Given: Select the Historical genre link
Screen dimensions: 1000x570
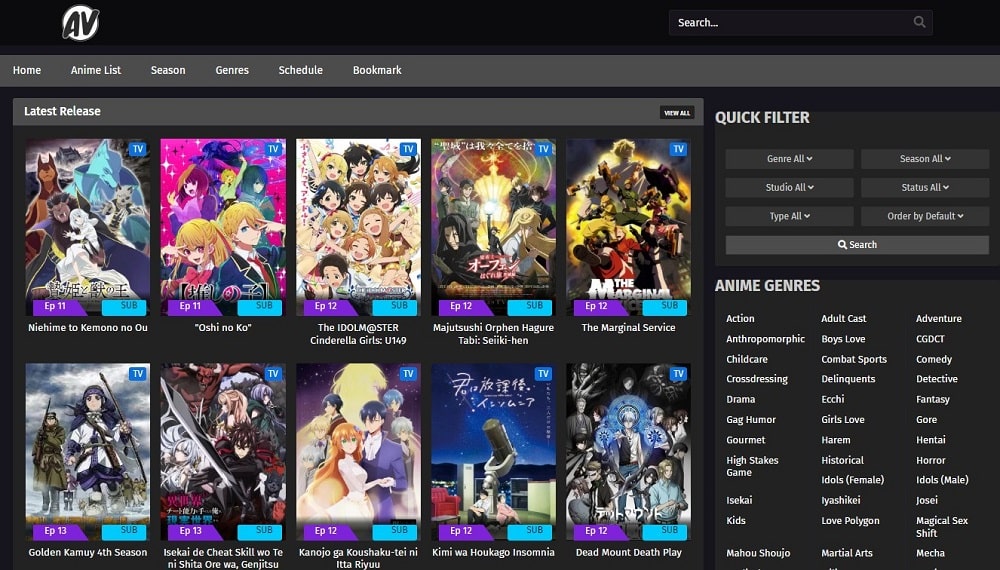Looking at the screenshot, I should [842, 460].
